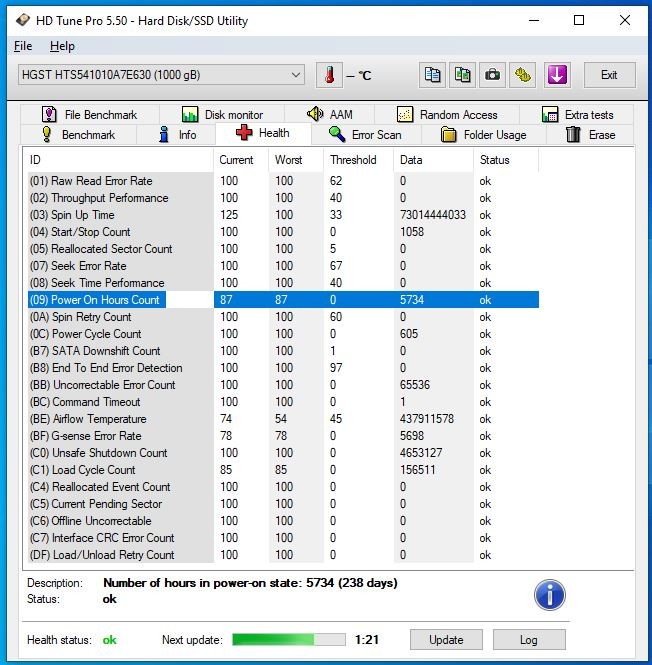Switch to the Error Scan tab

[366, 135]
